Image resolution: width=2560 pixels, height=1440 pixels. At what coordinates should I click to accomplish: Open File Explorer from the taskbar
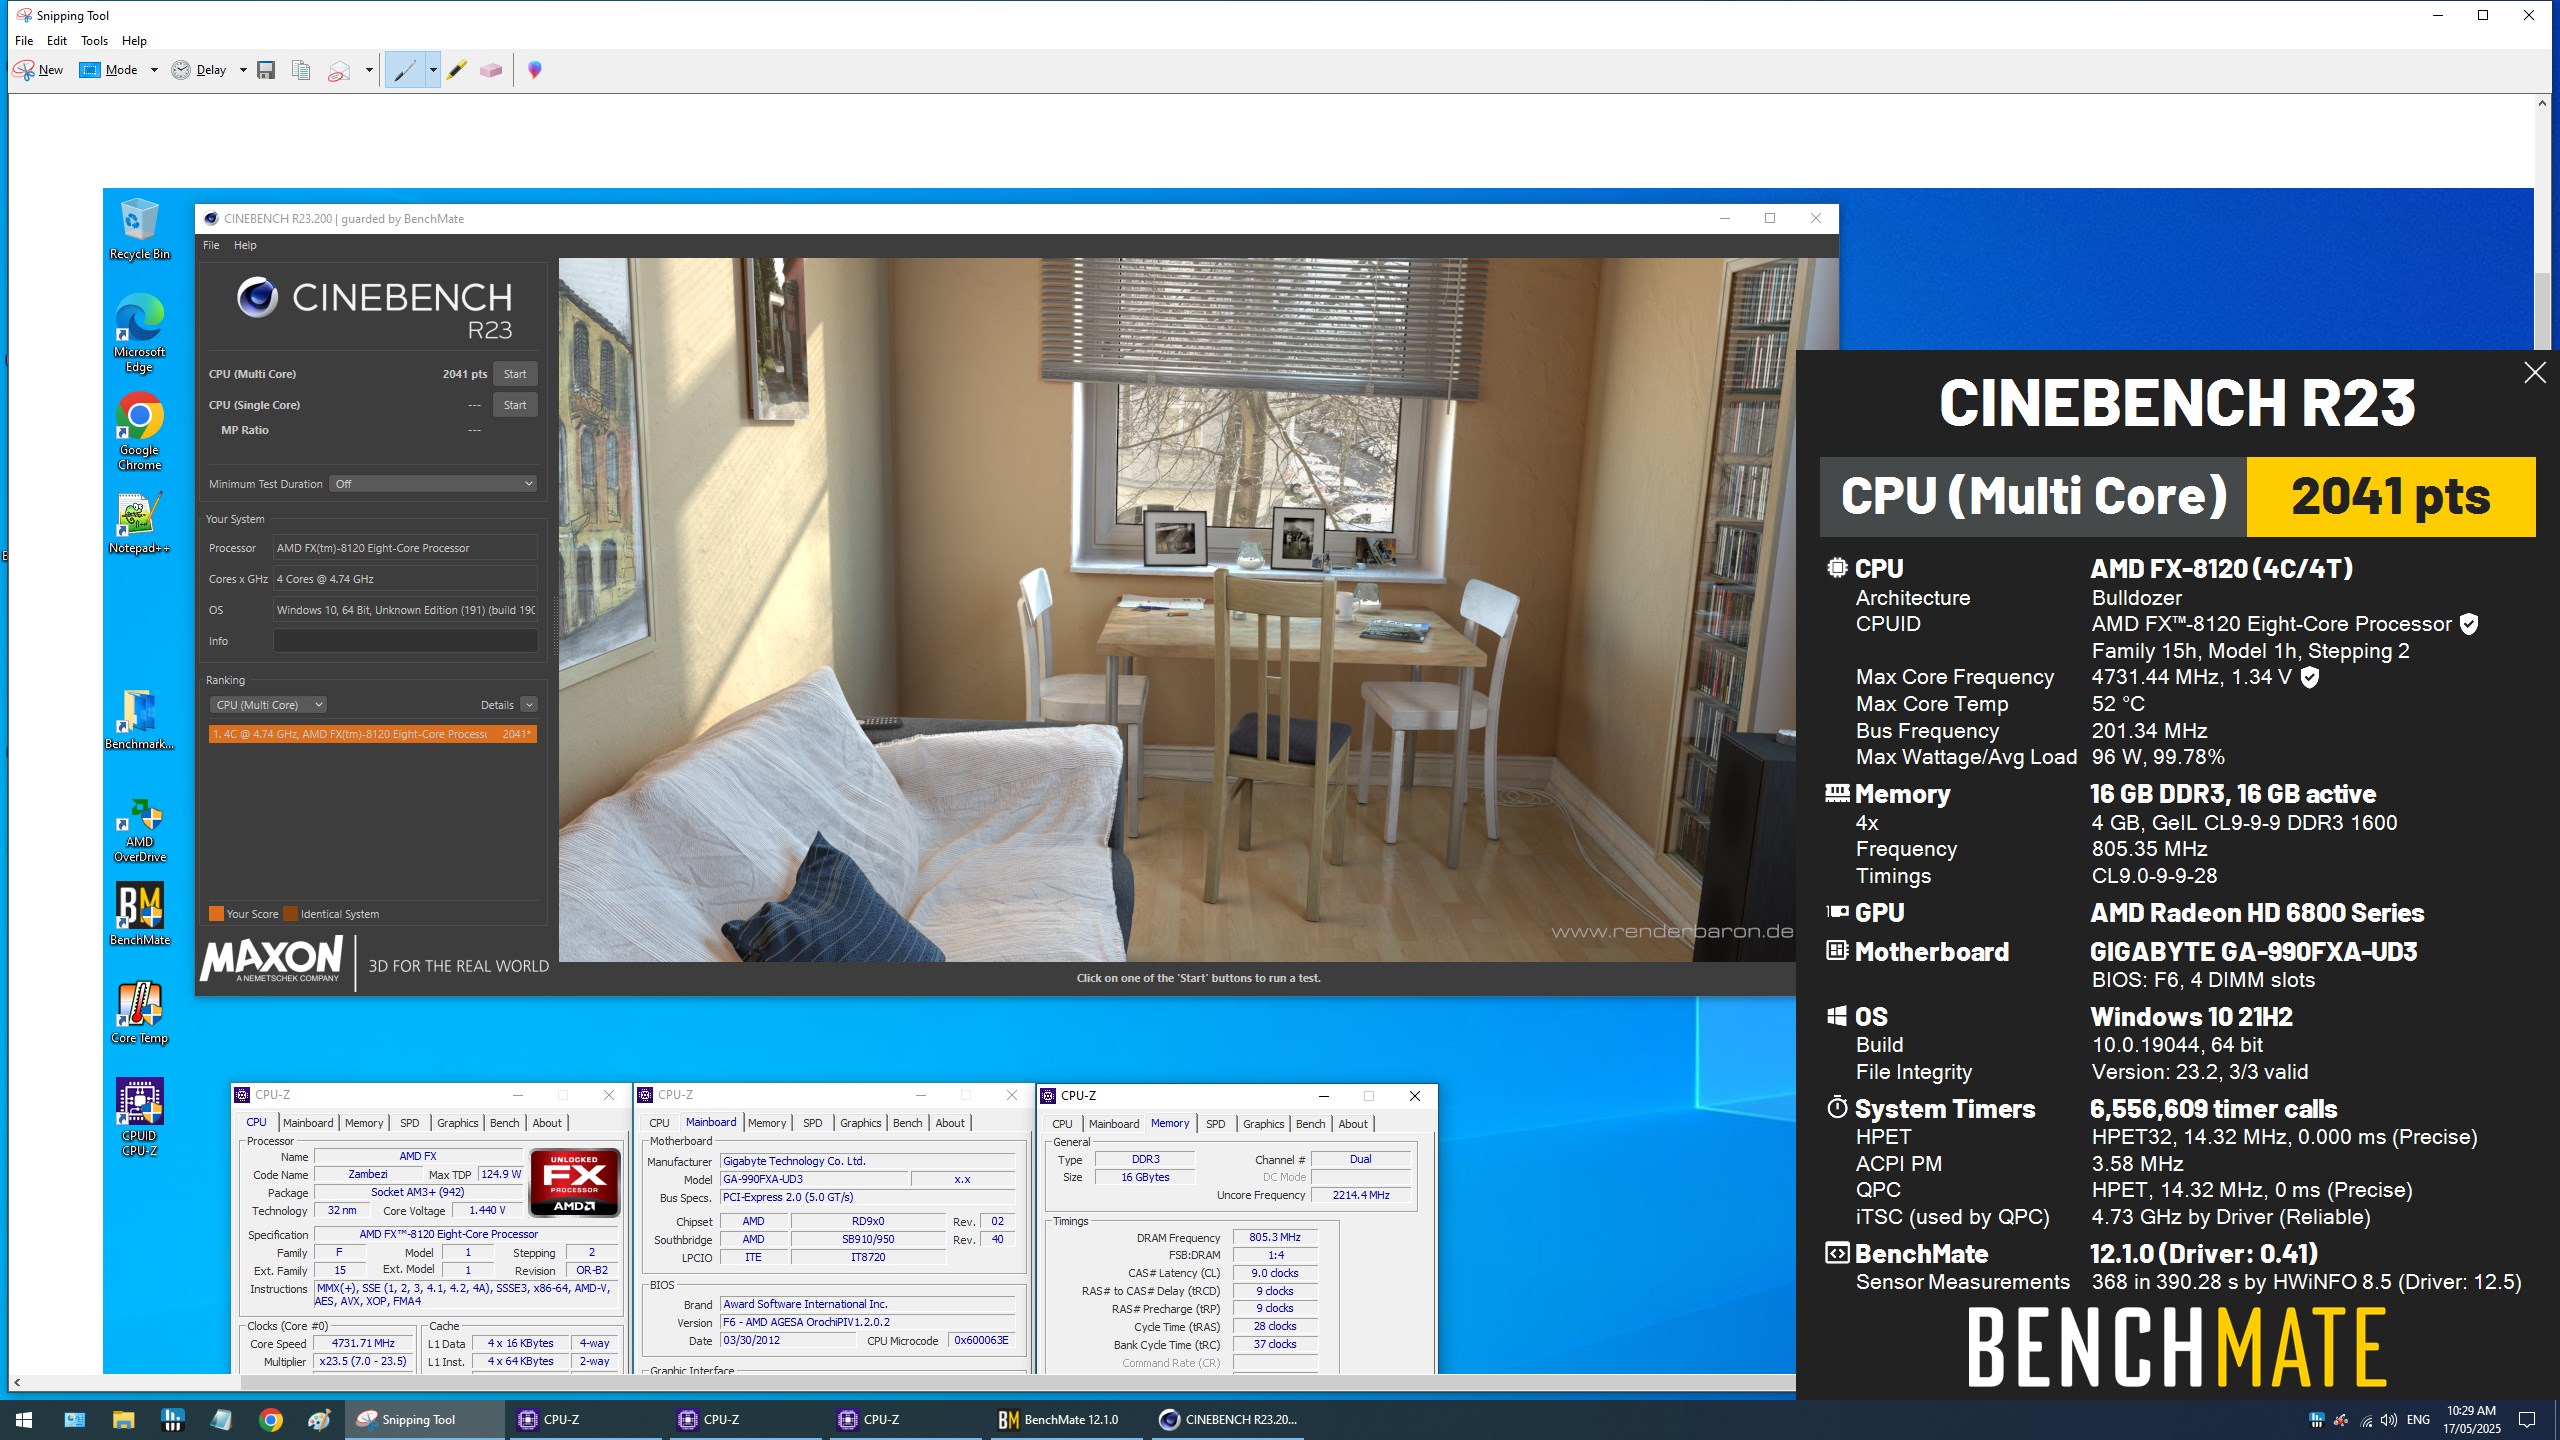(x=123, y=1420)
